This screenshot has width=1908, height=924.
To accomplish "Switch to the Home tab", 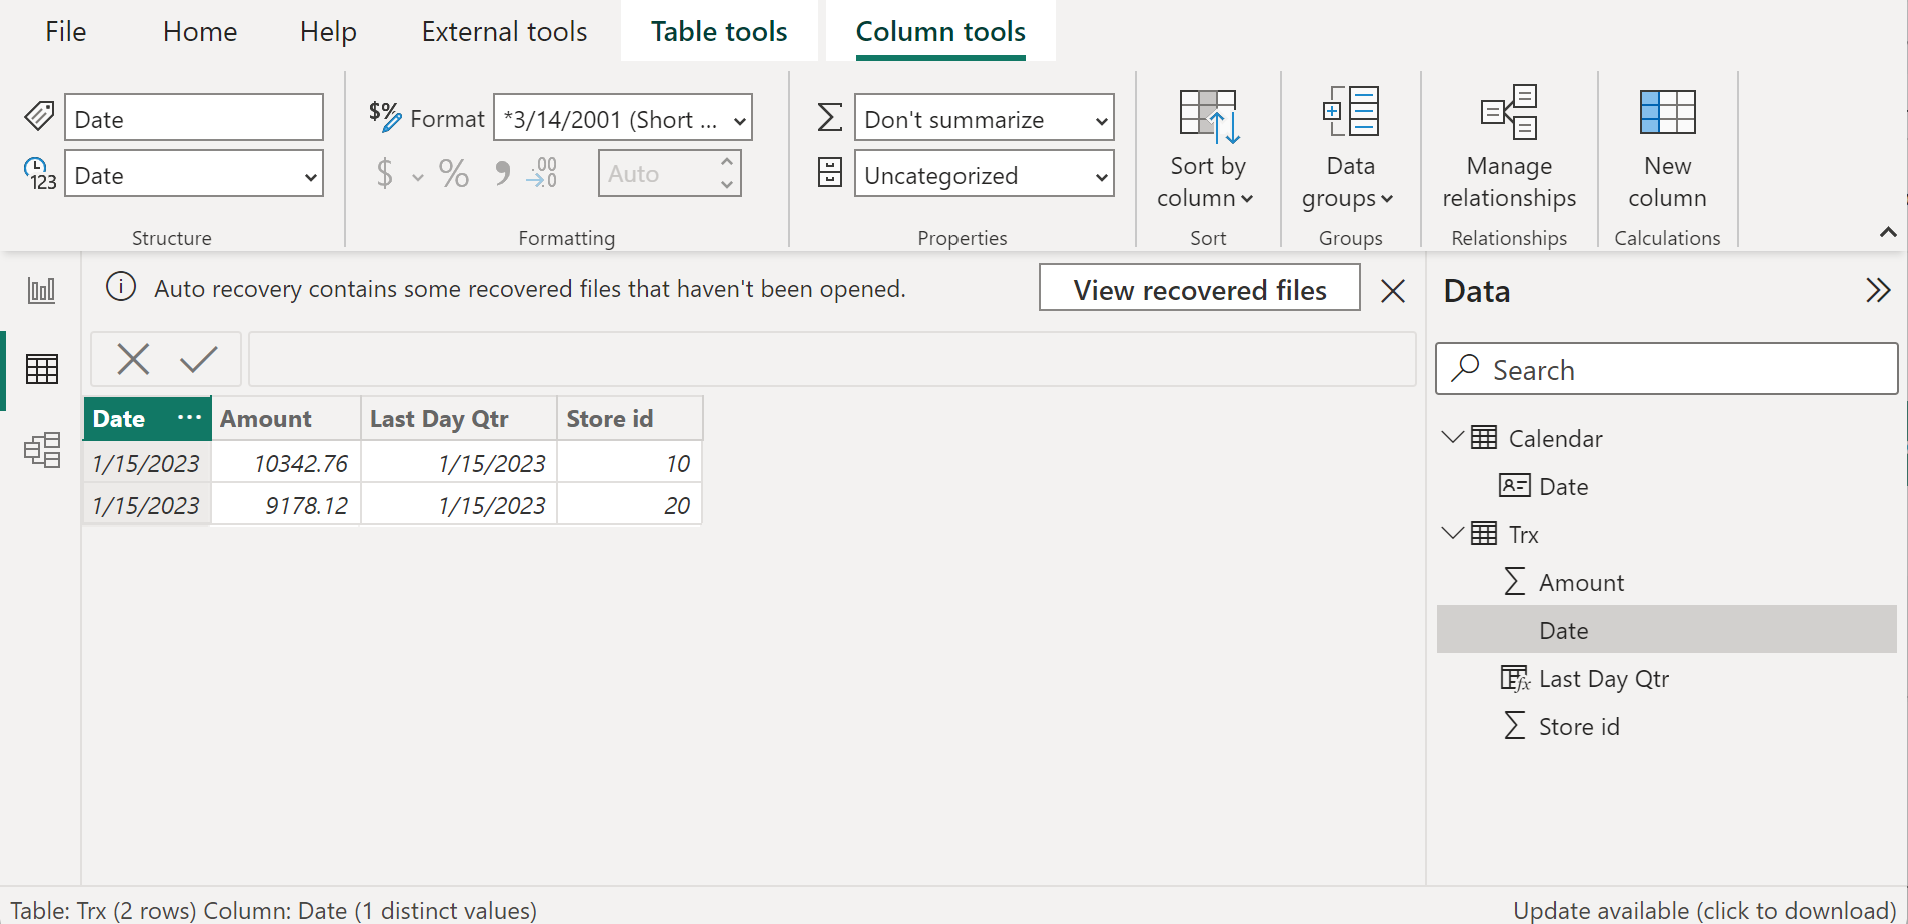I will [x=200, y=31].
